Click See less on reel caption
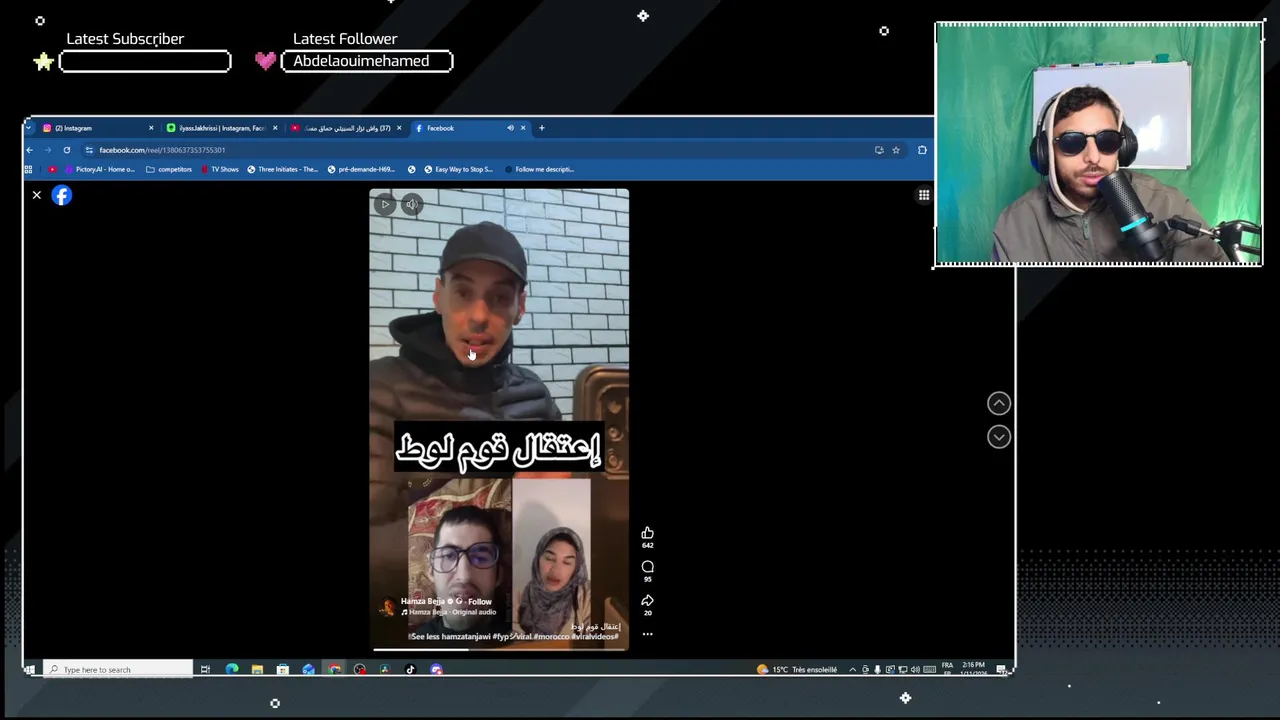This screenshot has width=1280, height=720. [x=425, y=636]
